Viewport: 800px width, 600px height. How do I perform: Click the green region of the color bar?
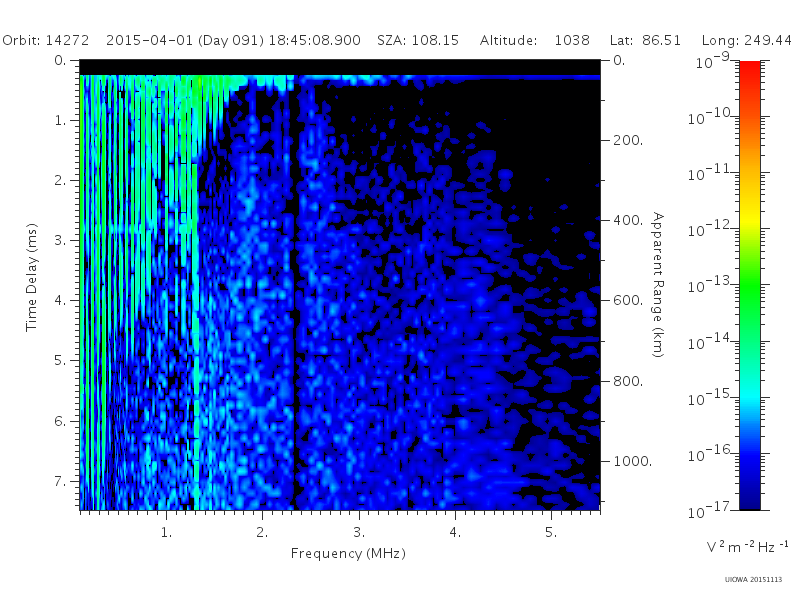(x=749, y=296)
